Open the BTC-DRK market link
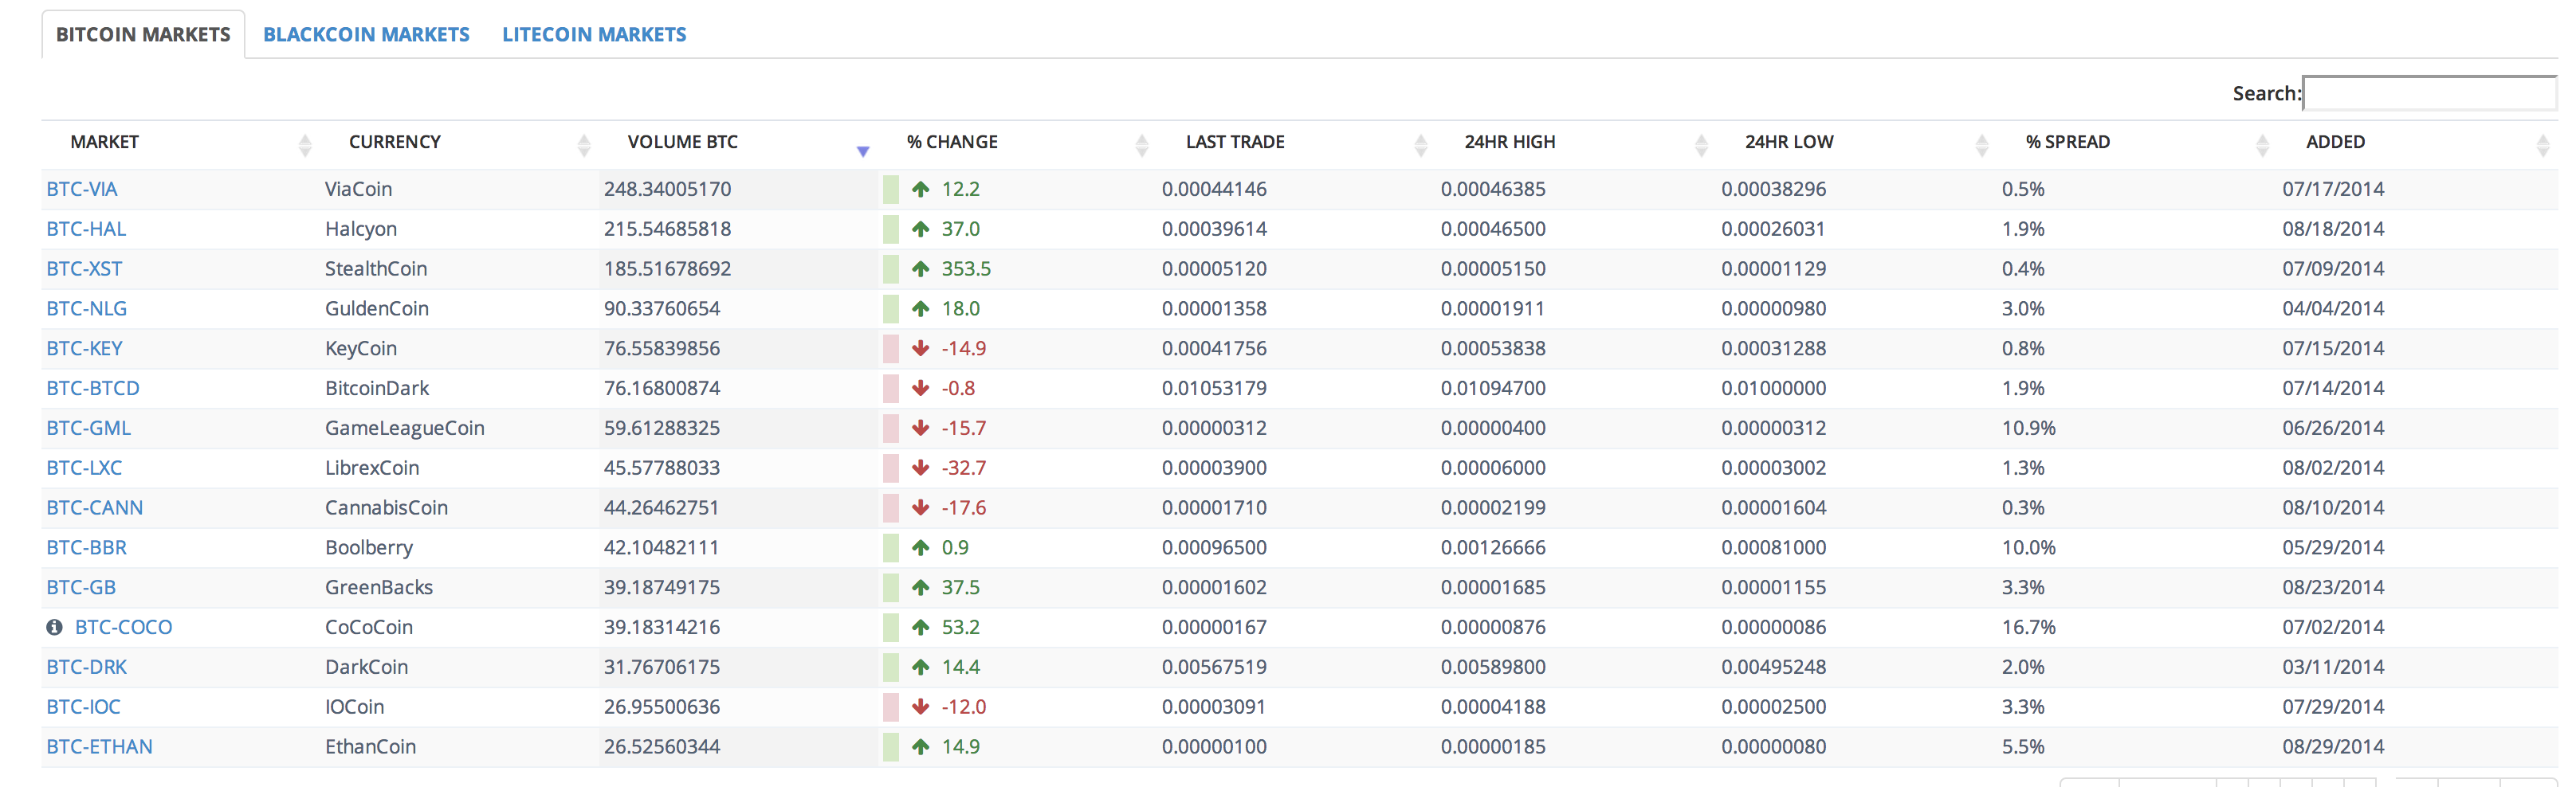The height and width of the screenshot is (787, 2576). tap(87, 667)
